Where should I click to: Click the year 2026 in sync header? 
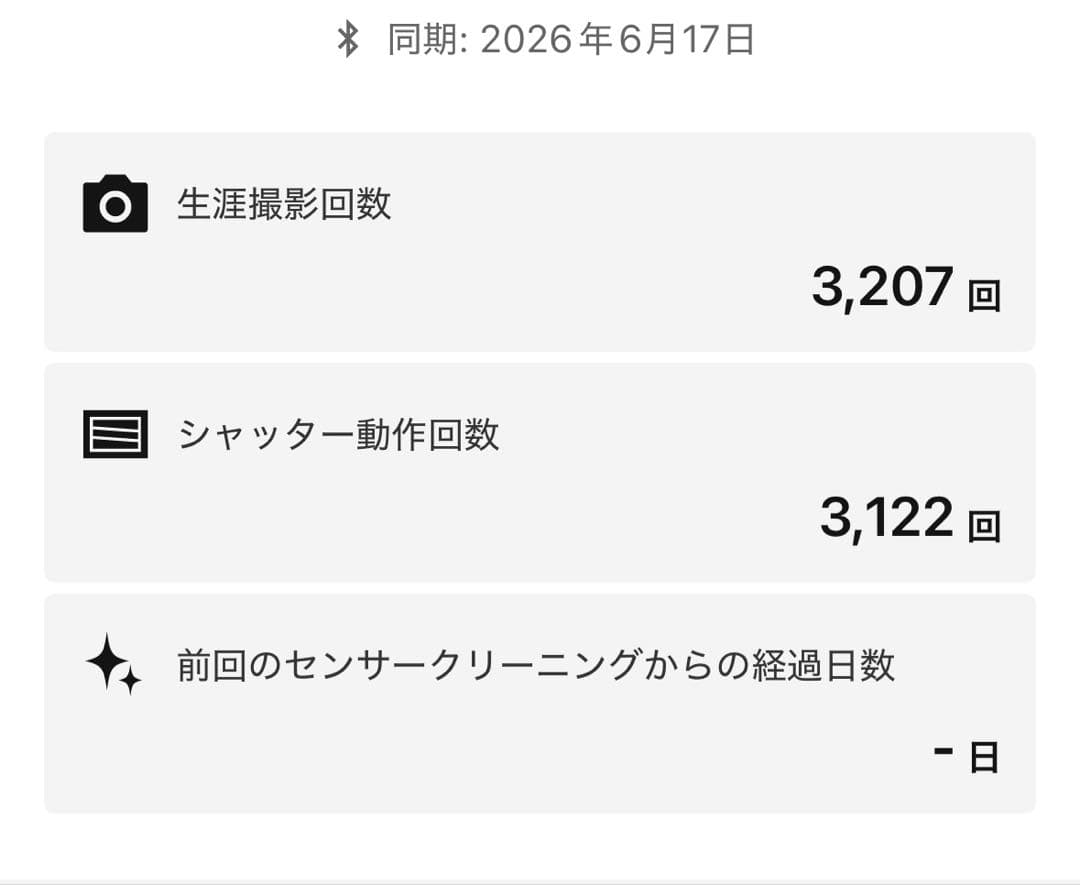click(x=526, y=40)
